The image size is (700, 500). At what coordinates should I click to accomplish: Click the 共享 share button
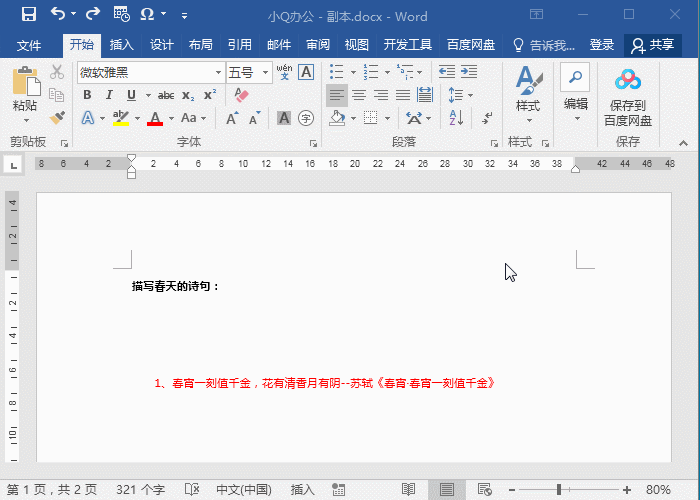click(652, 45)
